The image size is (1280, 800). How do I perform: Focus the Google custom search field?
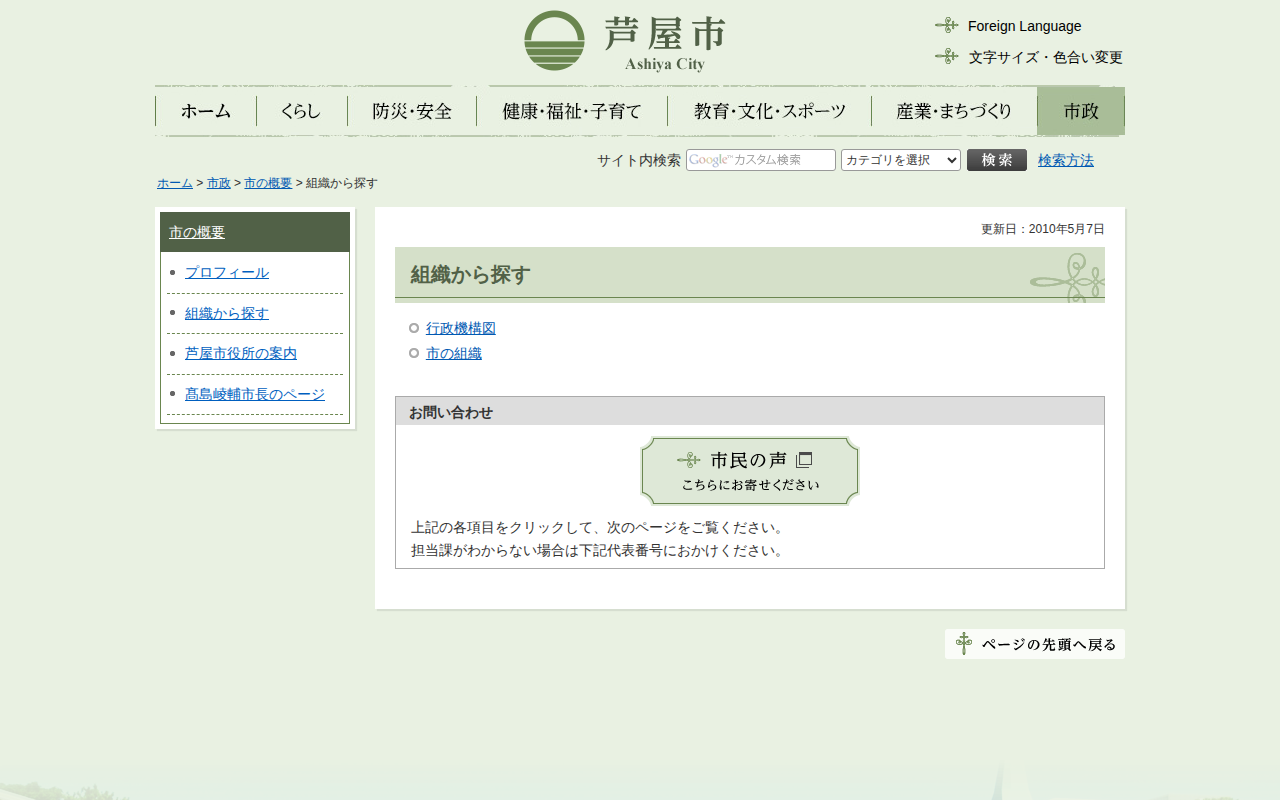pyautogui.click(x=760, y=160)
